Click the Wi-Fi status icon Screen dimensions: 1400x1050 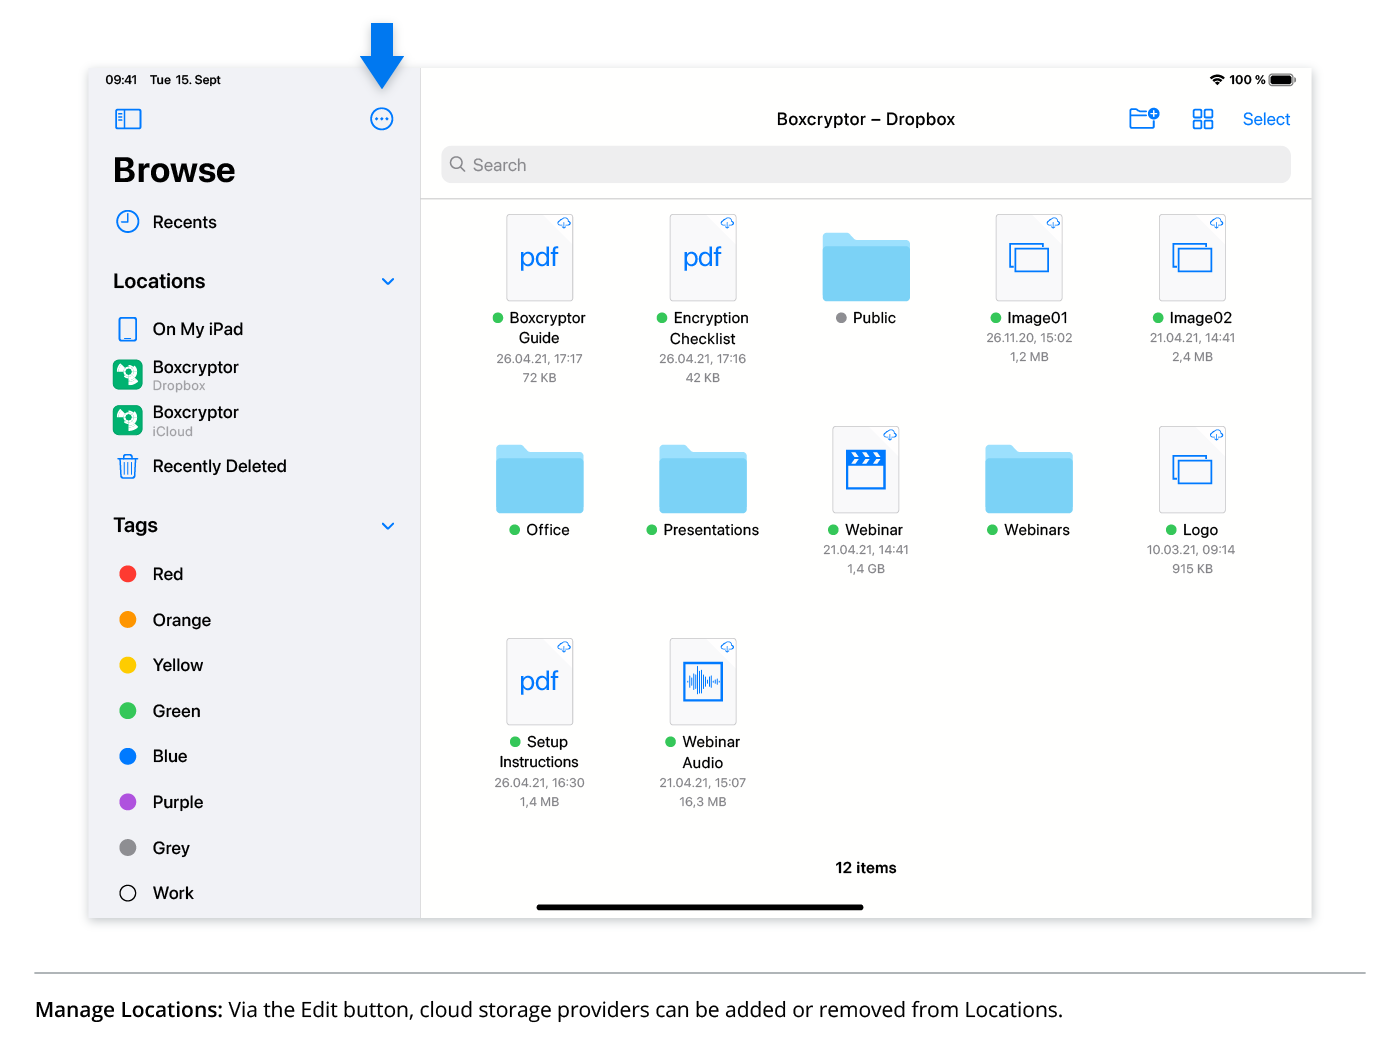pos(1217,80)
